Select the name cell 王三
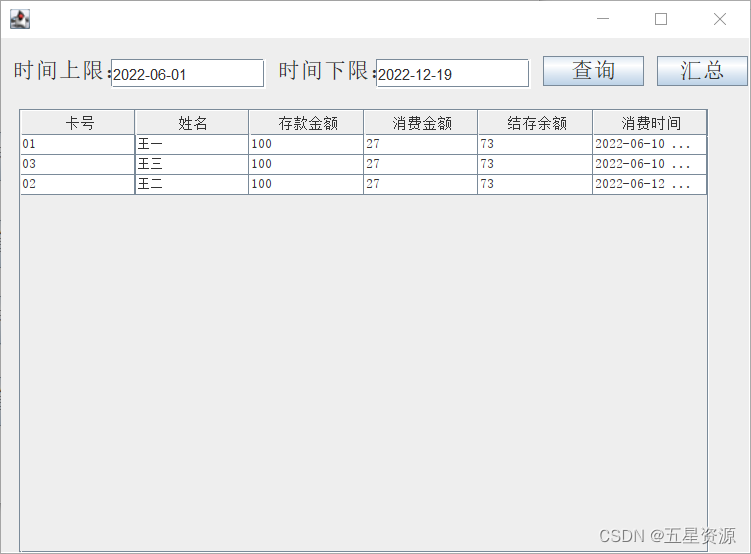 pos(192,164)
